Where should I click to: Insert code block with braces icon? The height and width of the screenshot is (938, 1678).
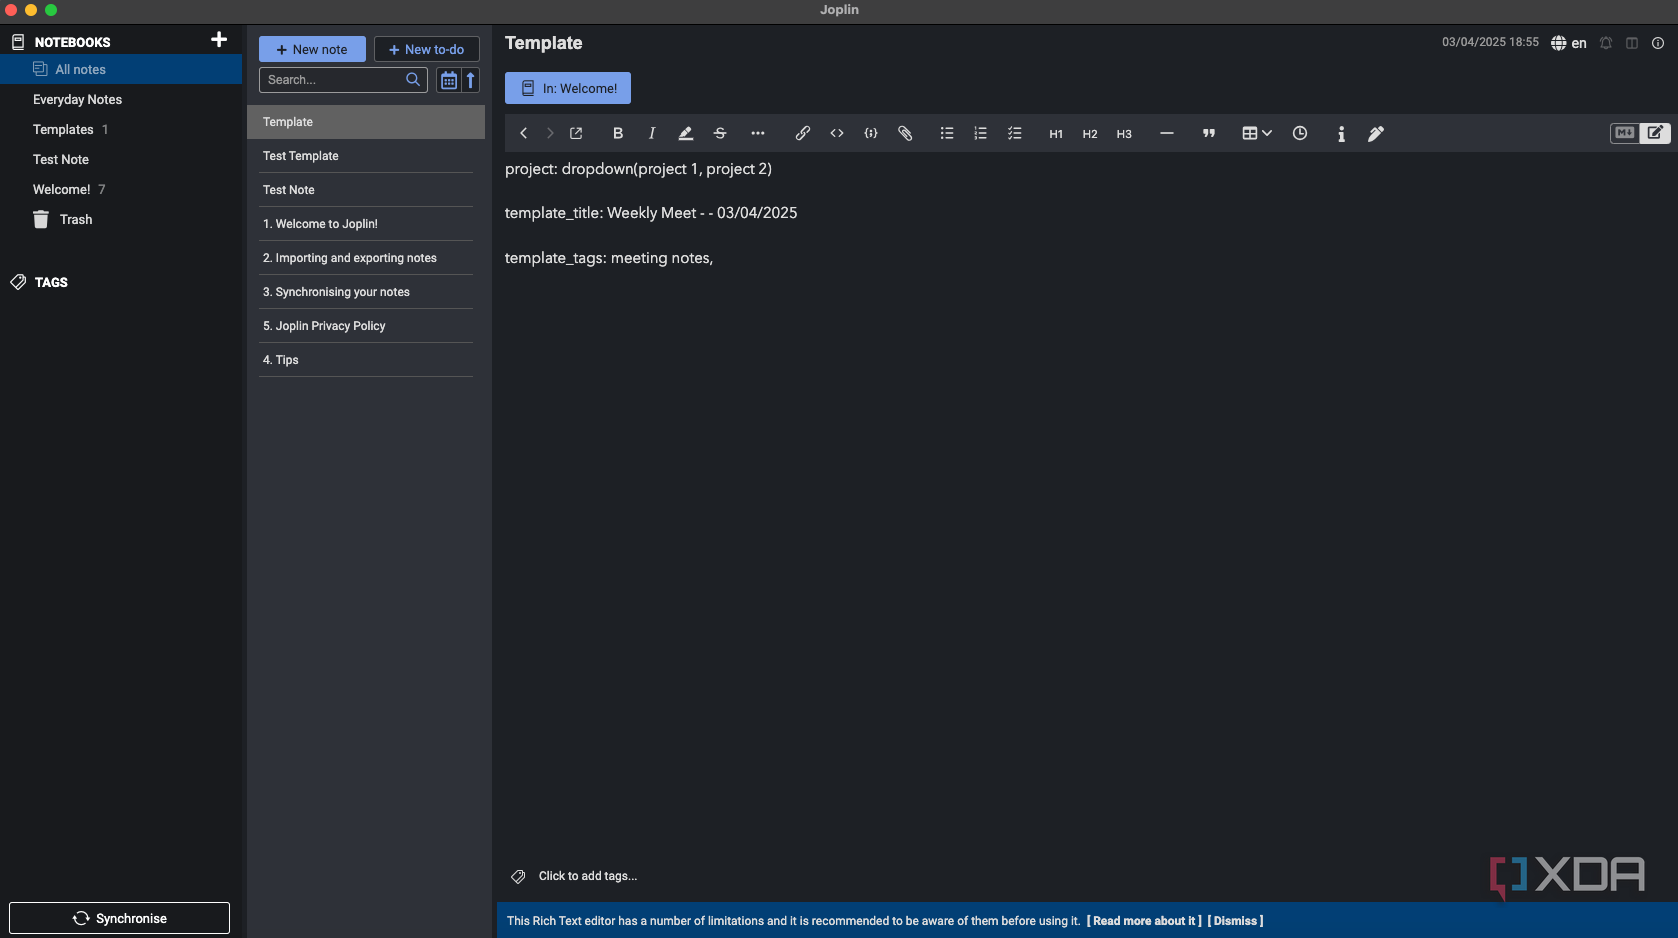(871, 133)
